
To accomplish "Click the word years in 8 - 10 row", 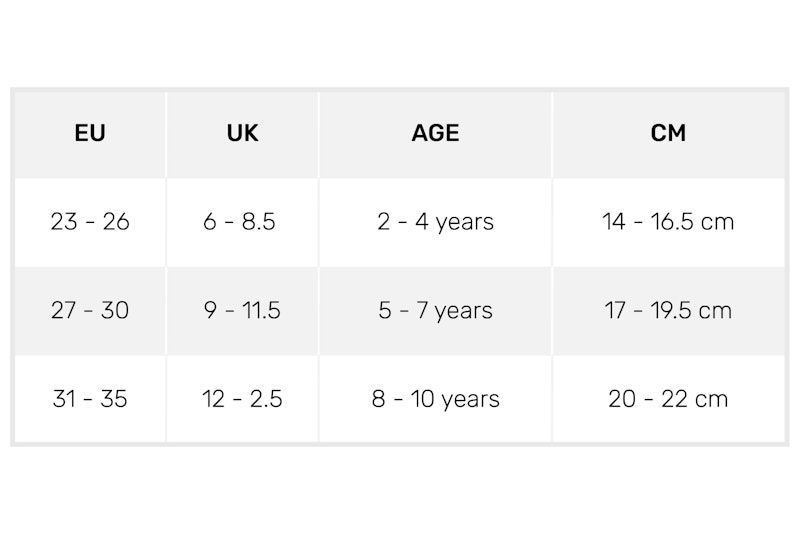I will click(x=470, y=400).
